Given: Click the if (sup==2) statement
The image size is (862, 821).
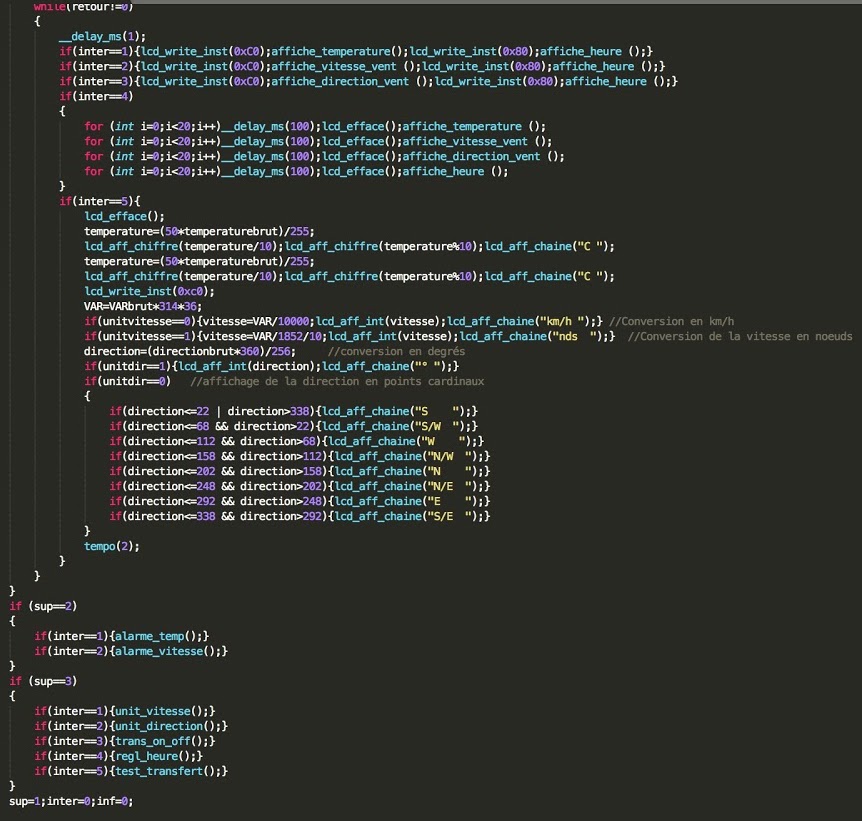Looking at the screenshot, I should 42,606.
